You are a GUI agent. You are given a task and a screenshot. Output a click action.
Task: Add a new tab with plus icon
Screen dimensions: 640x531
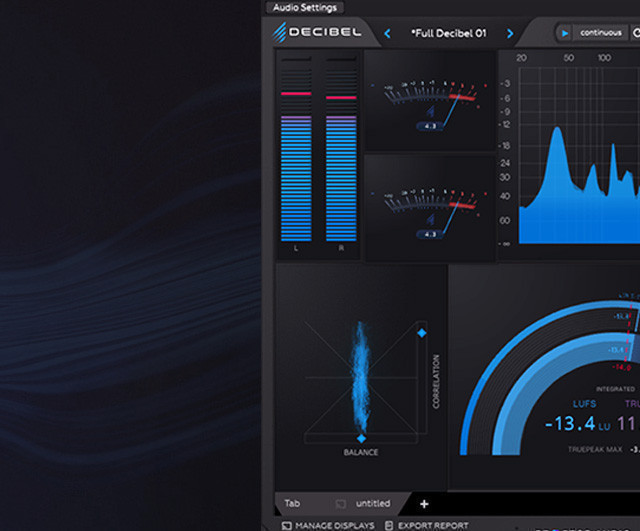click(x=424, y=504)
